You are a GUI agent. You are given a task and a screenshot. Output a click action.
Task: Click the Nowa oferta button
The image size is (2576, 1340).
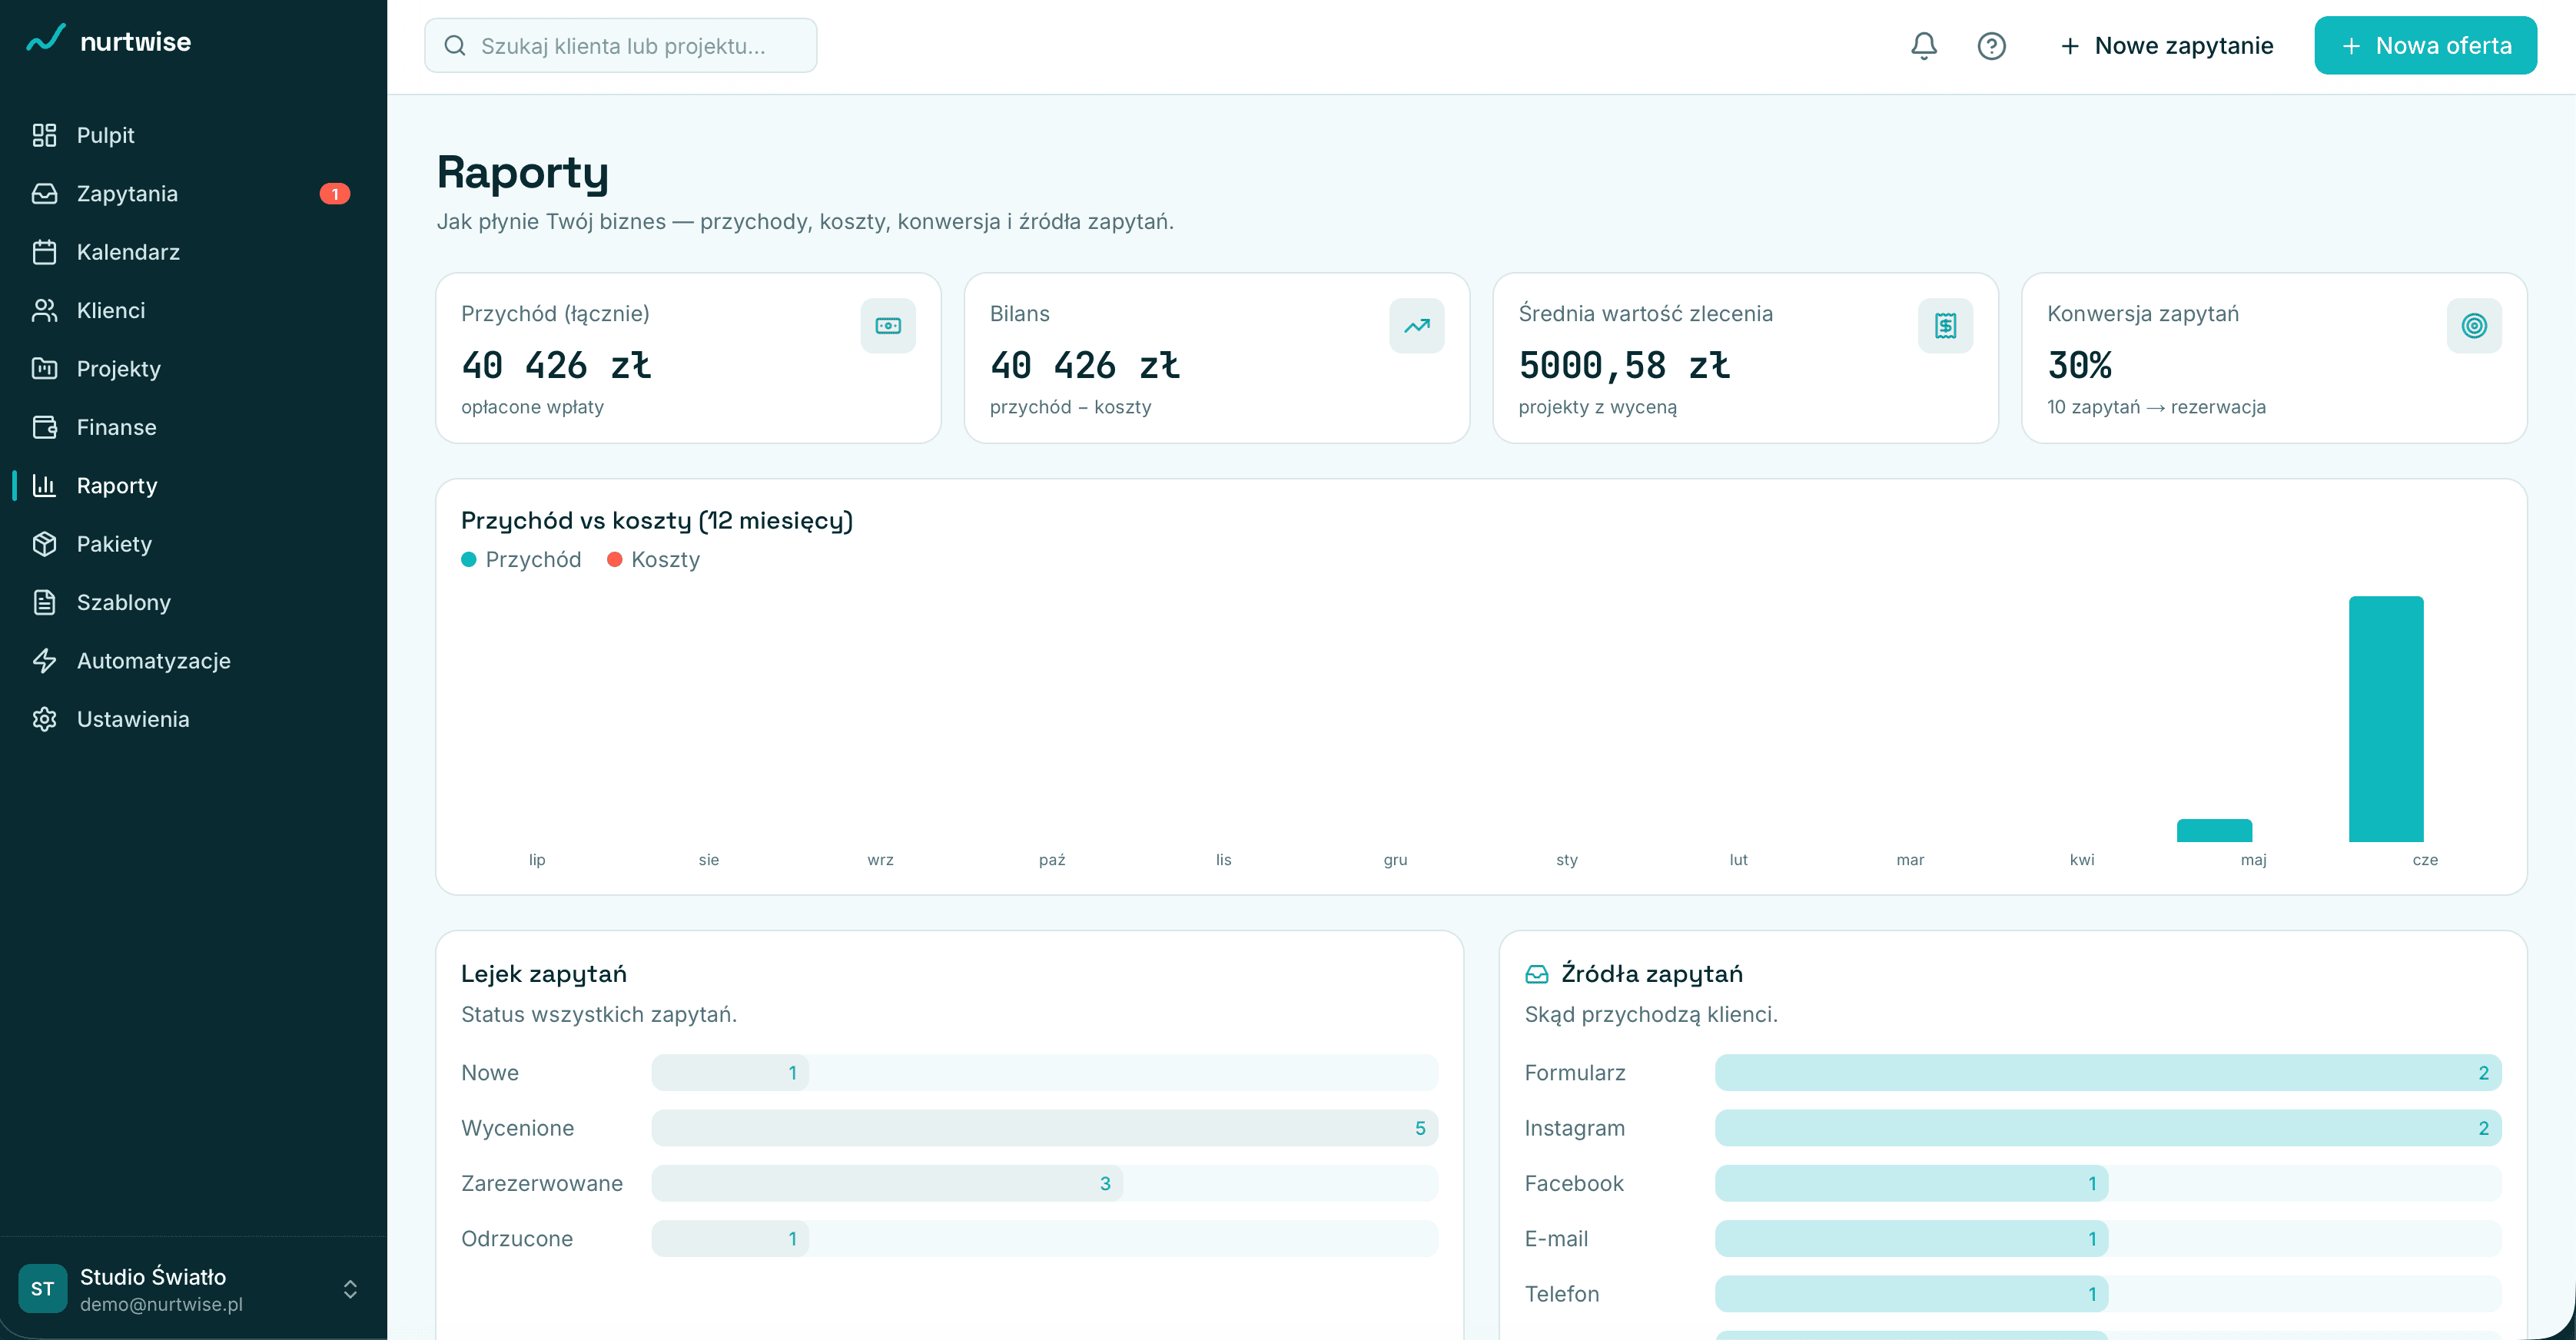2425,46
